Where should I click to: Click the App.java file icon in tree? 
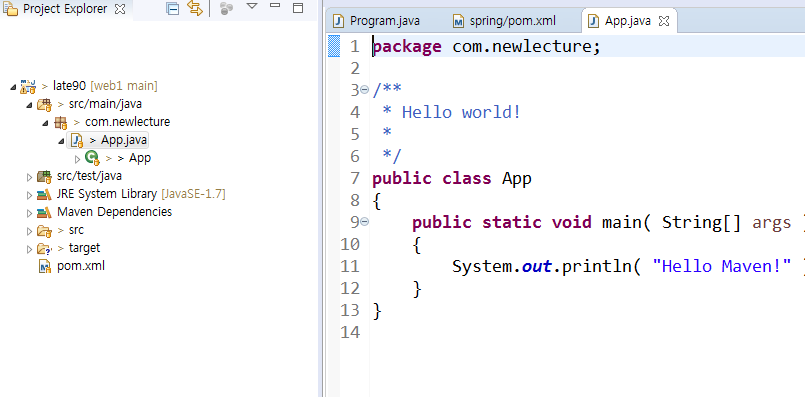click(x=77, y=140)
